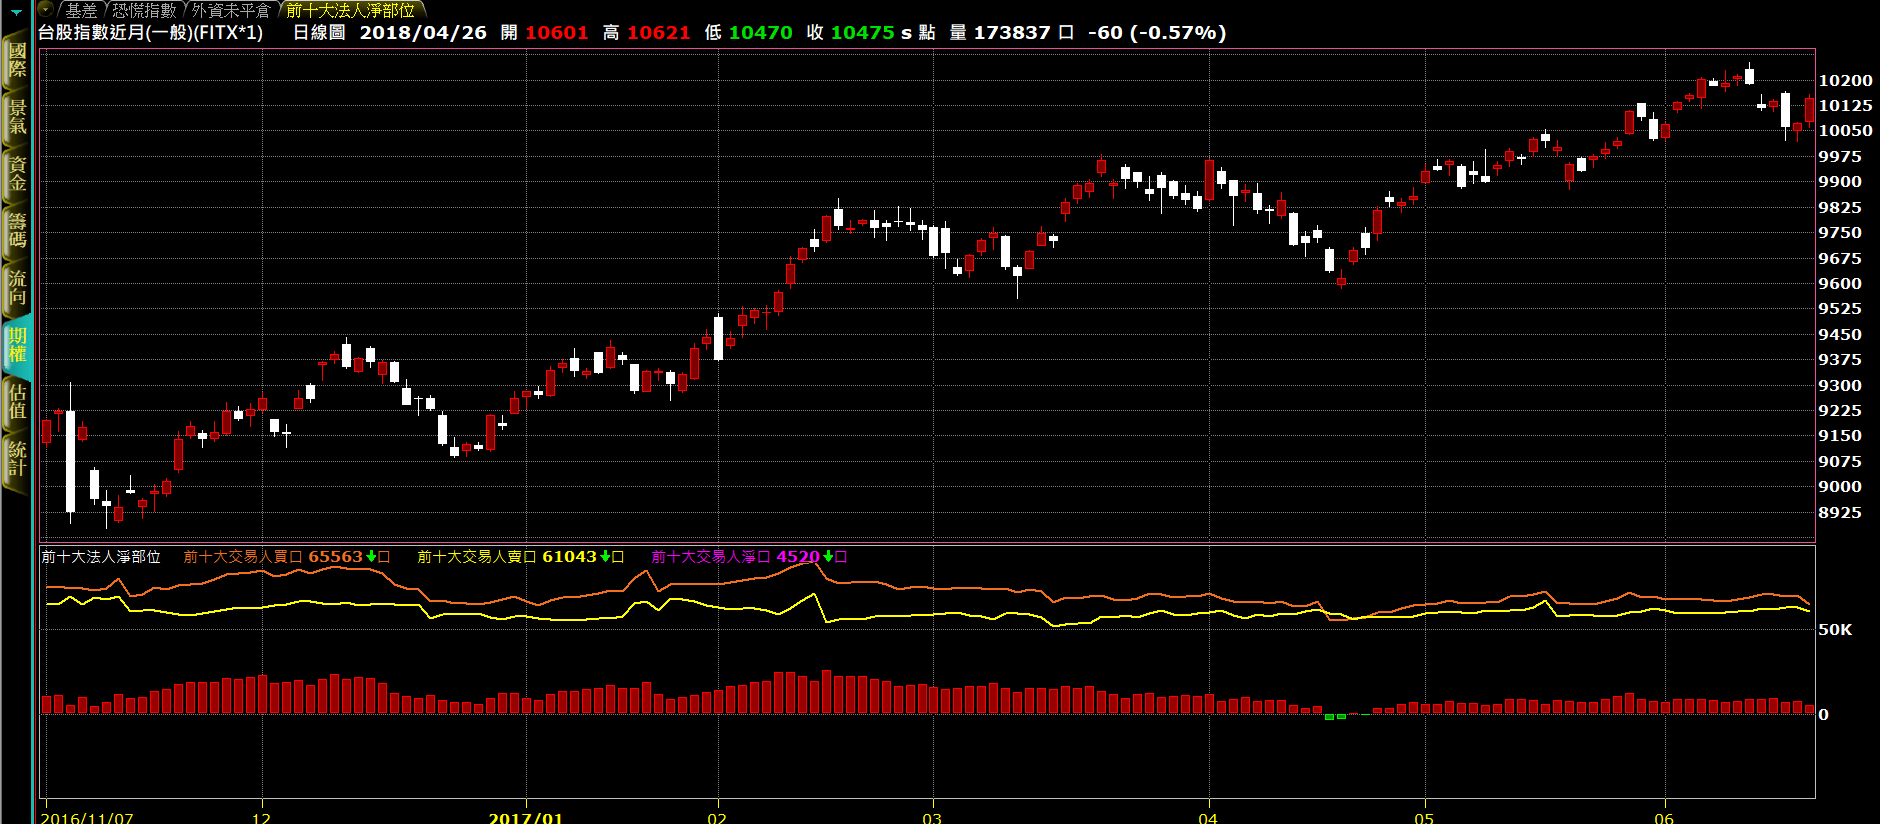Open the 景氣 sidebar category
The height and width of the screenshot is (824, 1880).
tap(17, 117)
